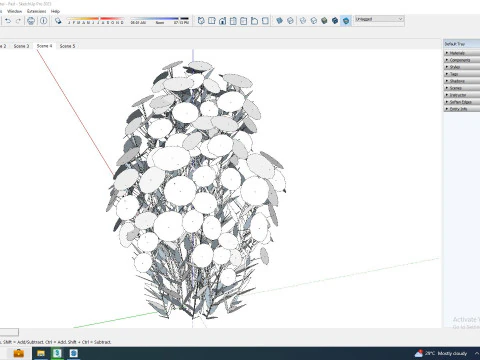The height and width of the screenshot is (360, 480).
Task: Switch to Front view house icon
Action: click(222, 21)
